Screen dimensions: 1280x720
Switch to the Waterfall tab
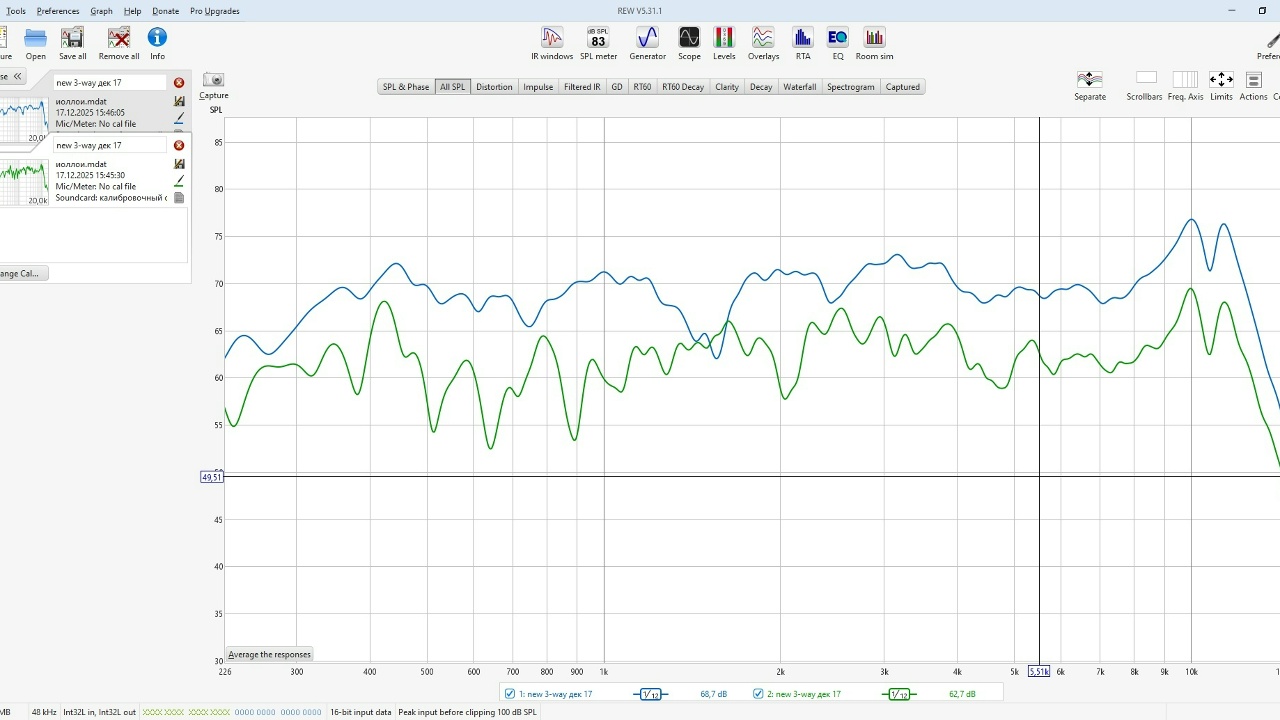[800, 87]
